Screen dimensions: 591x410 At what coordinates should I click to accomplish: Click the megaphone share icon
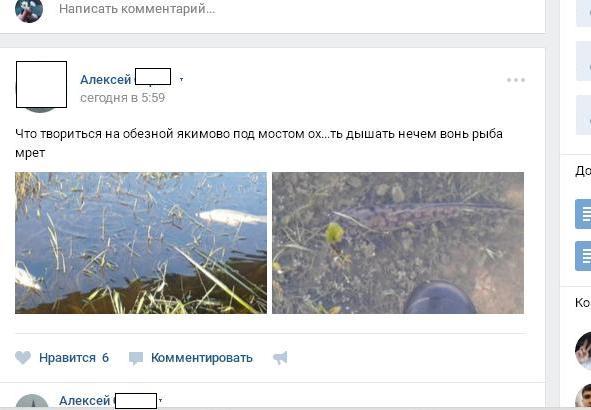point(280,358)
